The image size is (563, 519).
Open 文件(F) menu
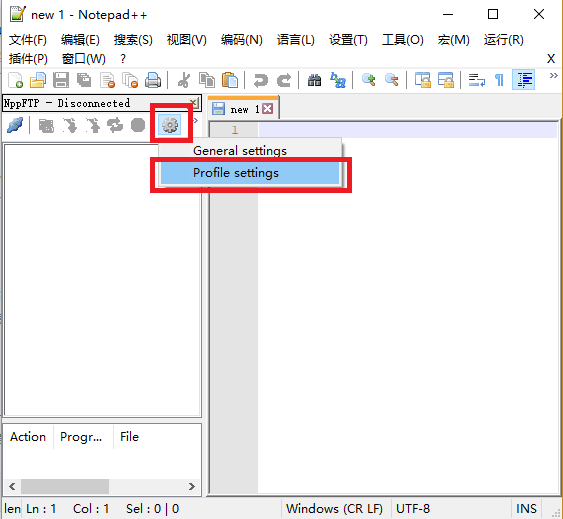[x=28, y=40]
